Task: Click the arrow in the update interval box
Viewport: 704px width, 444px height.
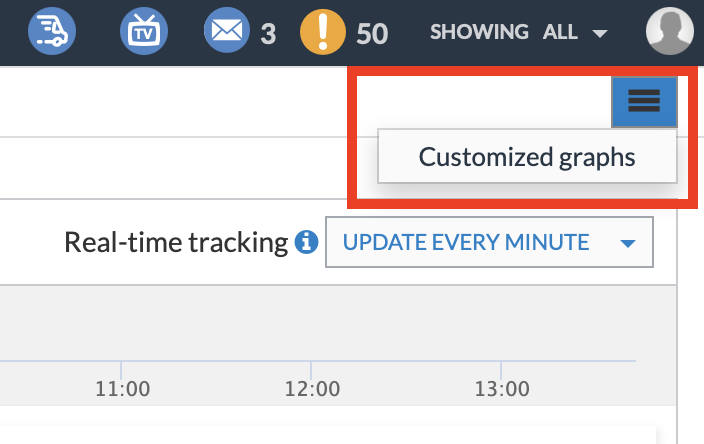Action: click(x=628, y=243)
